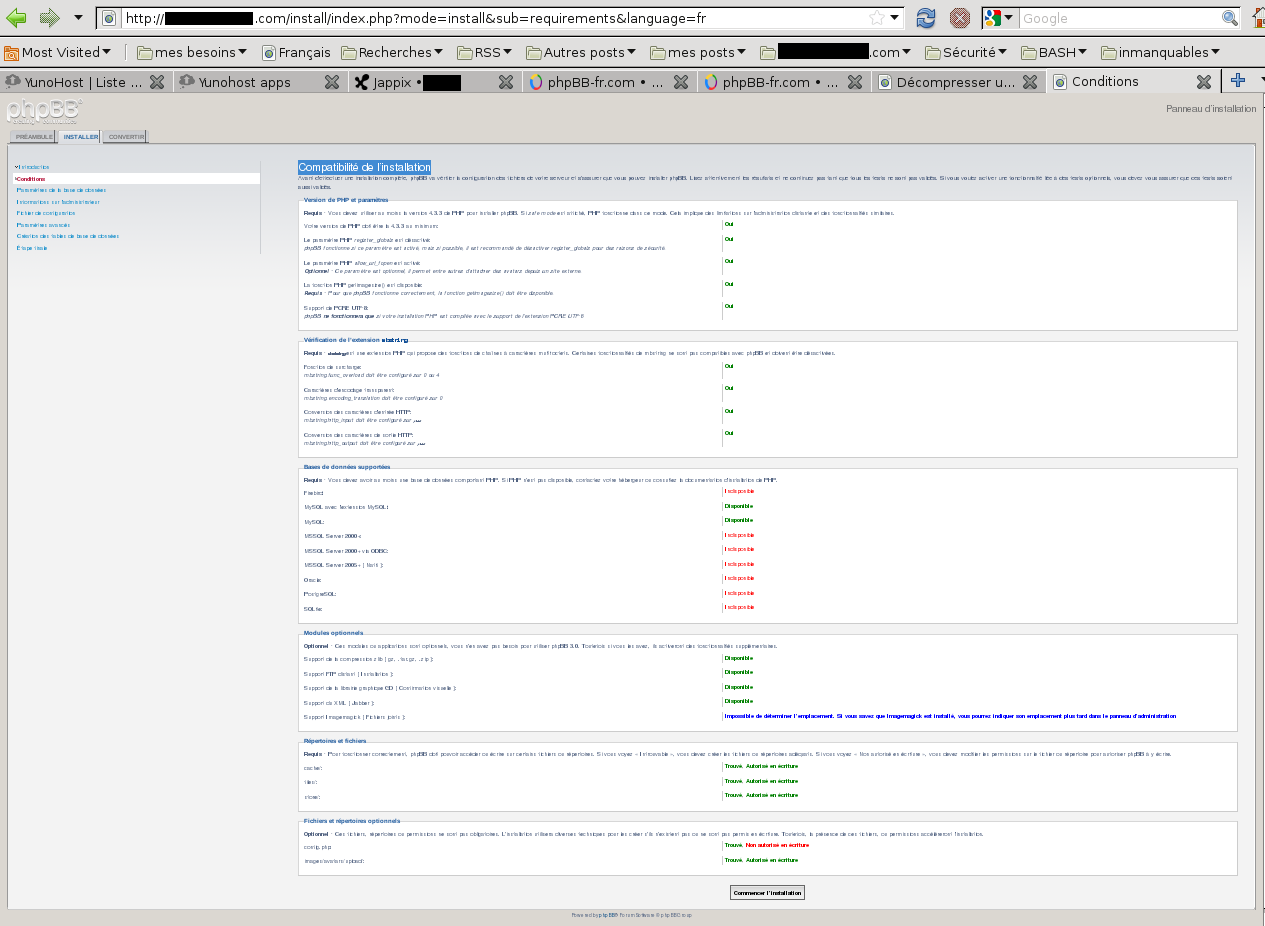Click the 'Modules optionnels' section title

point(333,633)
